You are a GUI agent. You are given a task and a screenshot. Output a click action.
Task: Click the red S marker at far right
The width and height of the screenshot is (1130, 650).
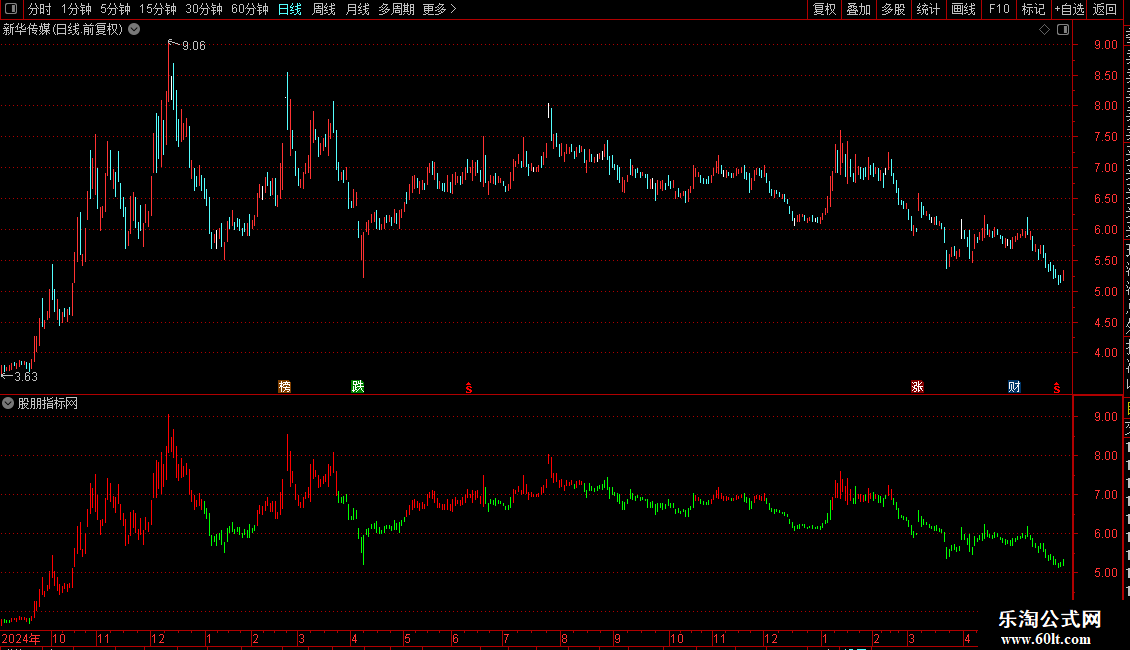click(x=1056, y=388)
